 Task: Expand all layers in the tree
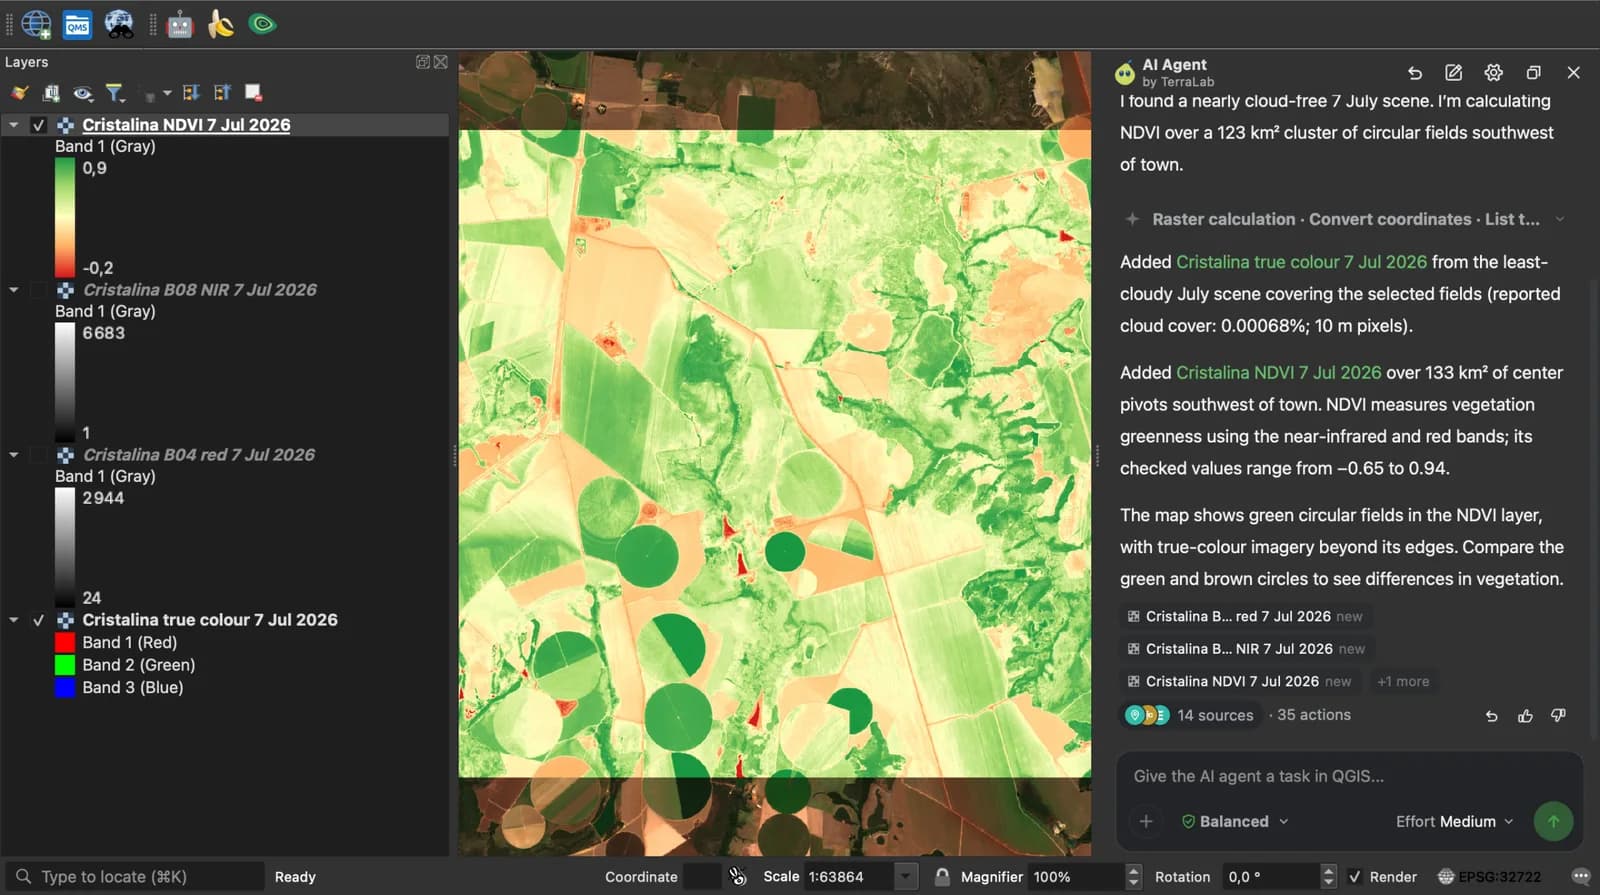click(x=191, y=93)
